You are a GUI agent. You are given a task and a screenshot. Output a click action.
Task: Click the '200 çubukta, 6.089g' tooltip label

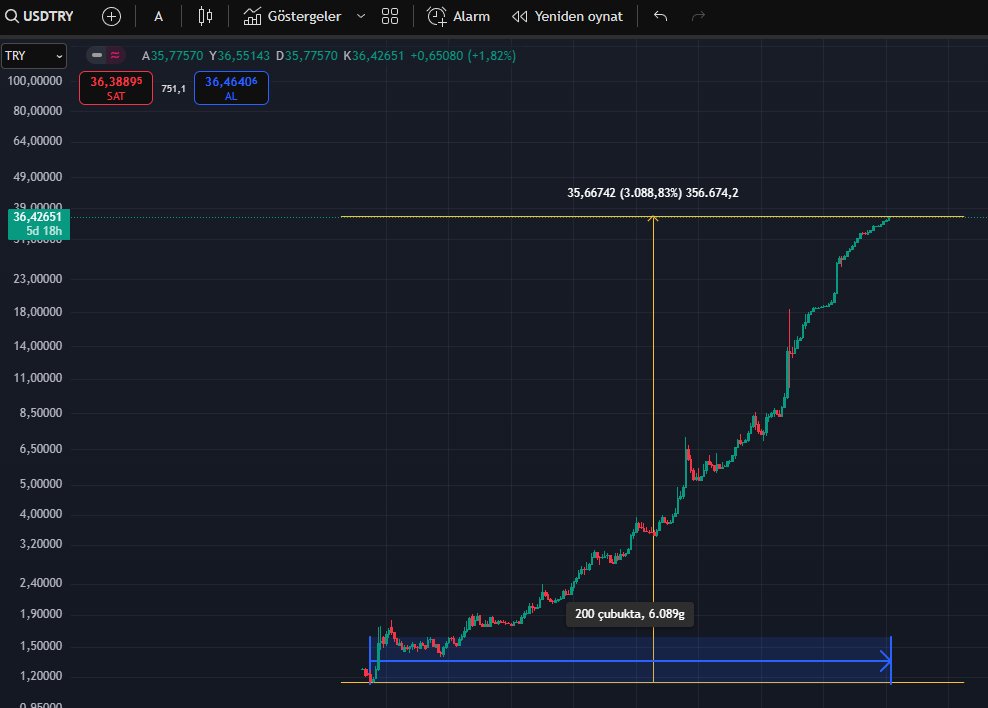pos(630,614)
